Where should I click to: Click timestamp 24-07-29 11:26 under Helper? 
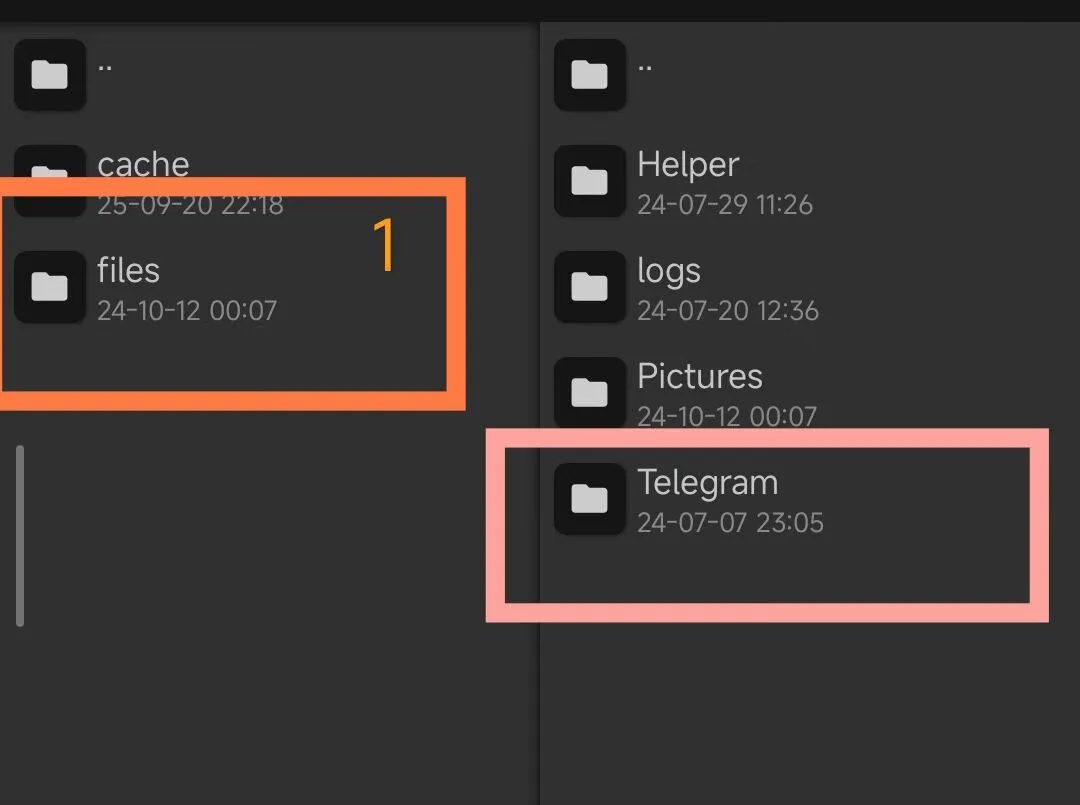coord(725,205)
